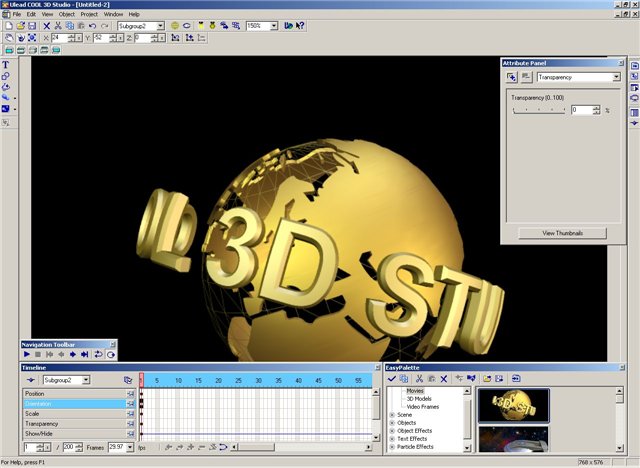Expand the Text Effects tree node
Viewport: 640px width, 468px height.
392,439
